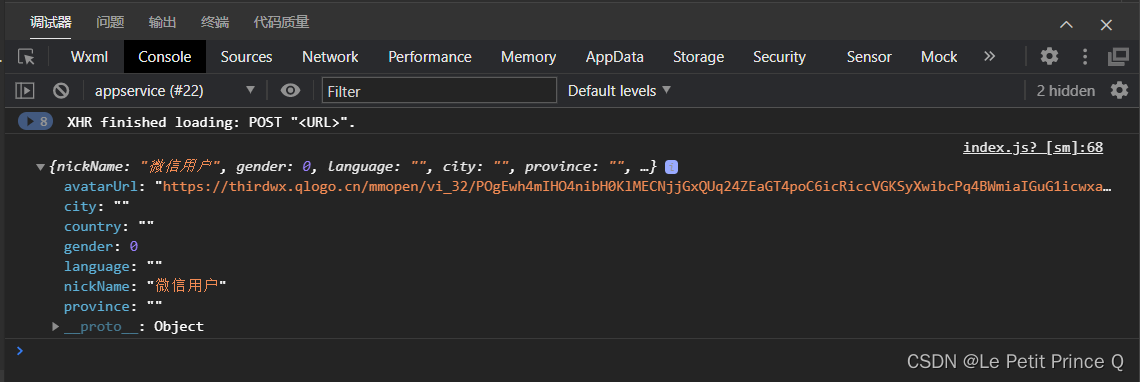The image size is (1140, 382).
Task: Open console settings gear beside hidden count
Action: [1119, 90]
